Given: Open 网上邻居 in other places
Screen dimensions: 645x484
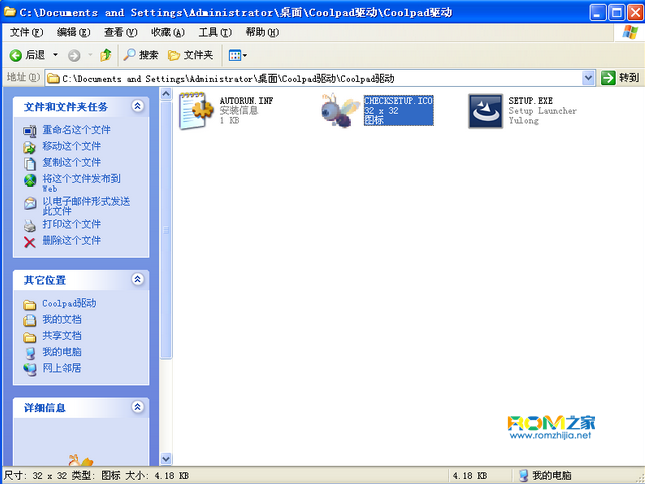Looking at the screenshot, I should coord(62,368).
